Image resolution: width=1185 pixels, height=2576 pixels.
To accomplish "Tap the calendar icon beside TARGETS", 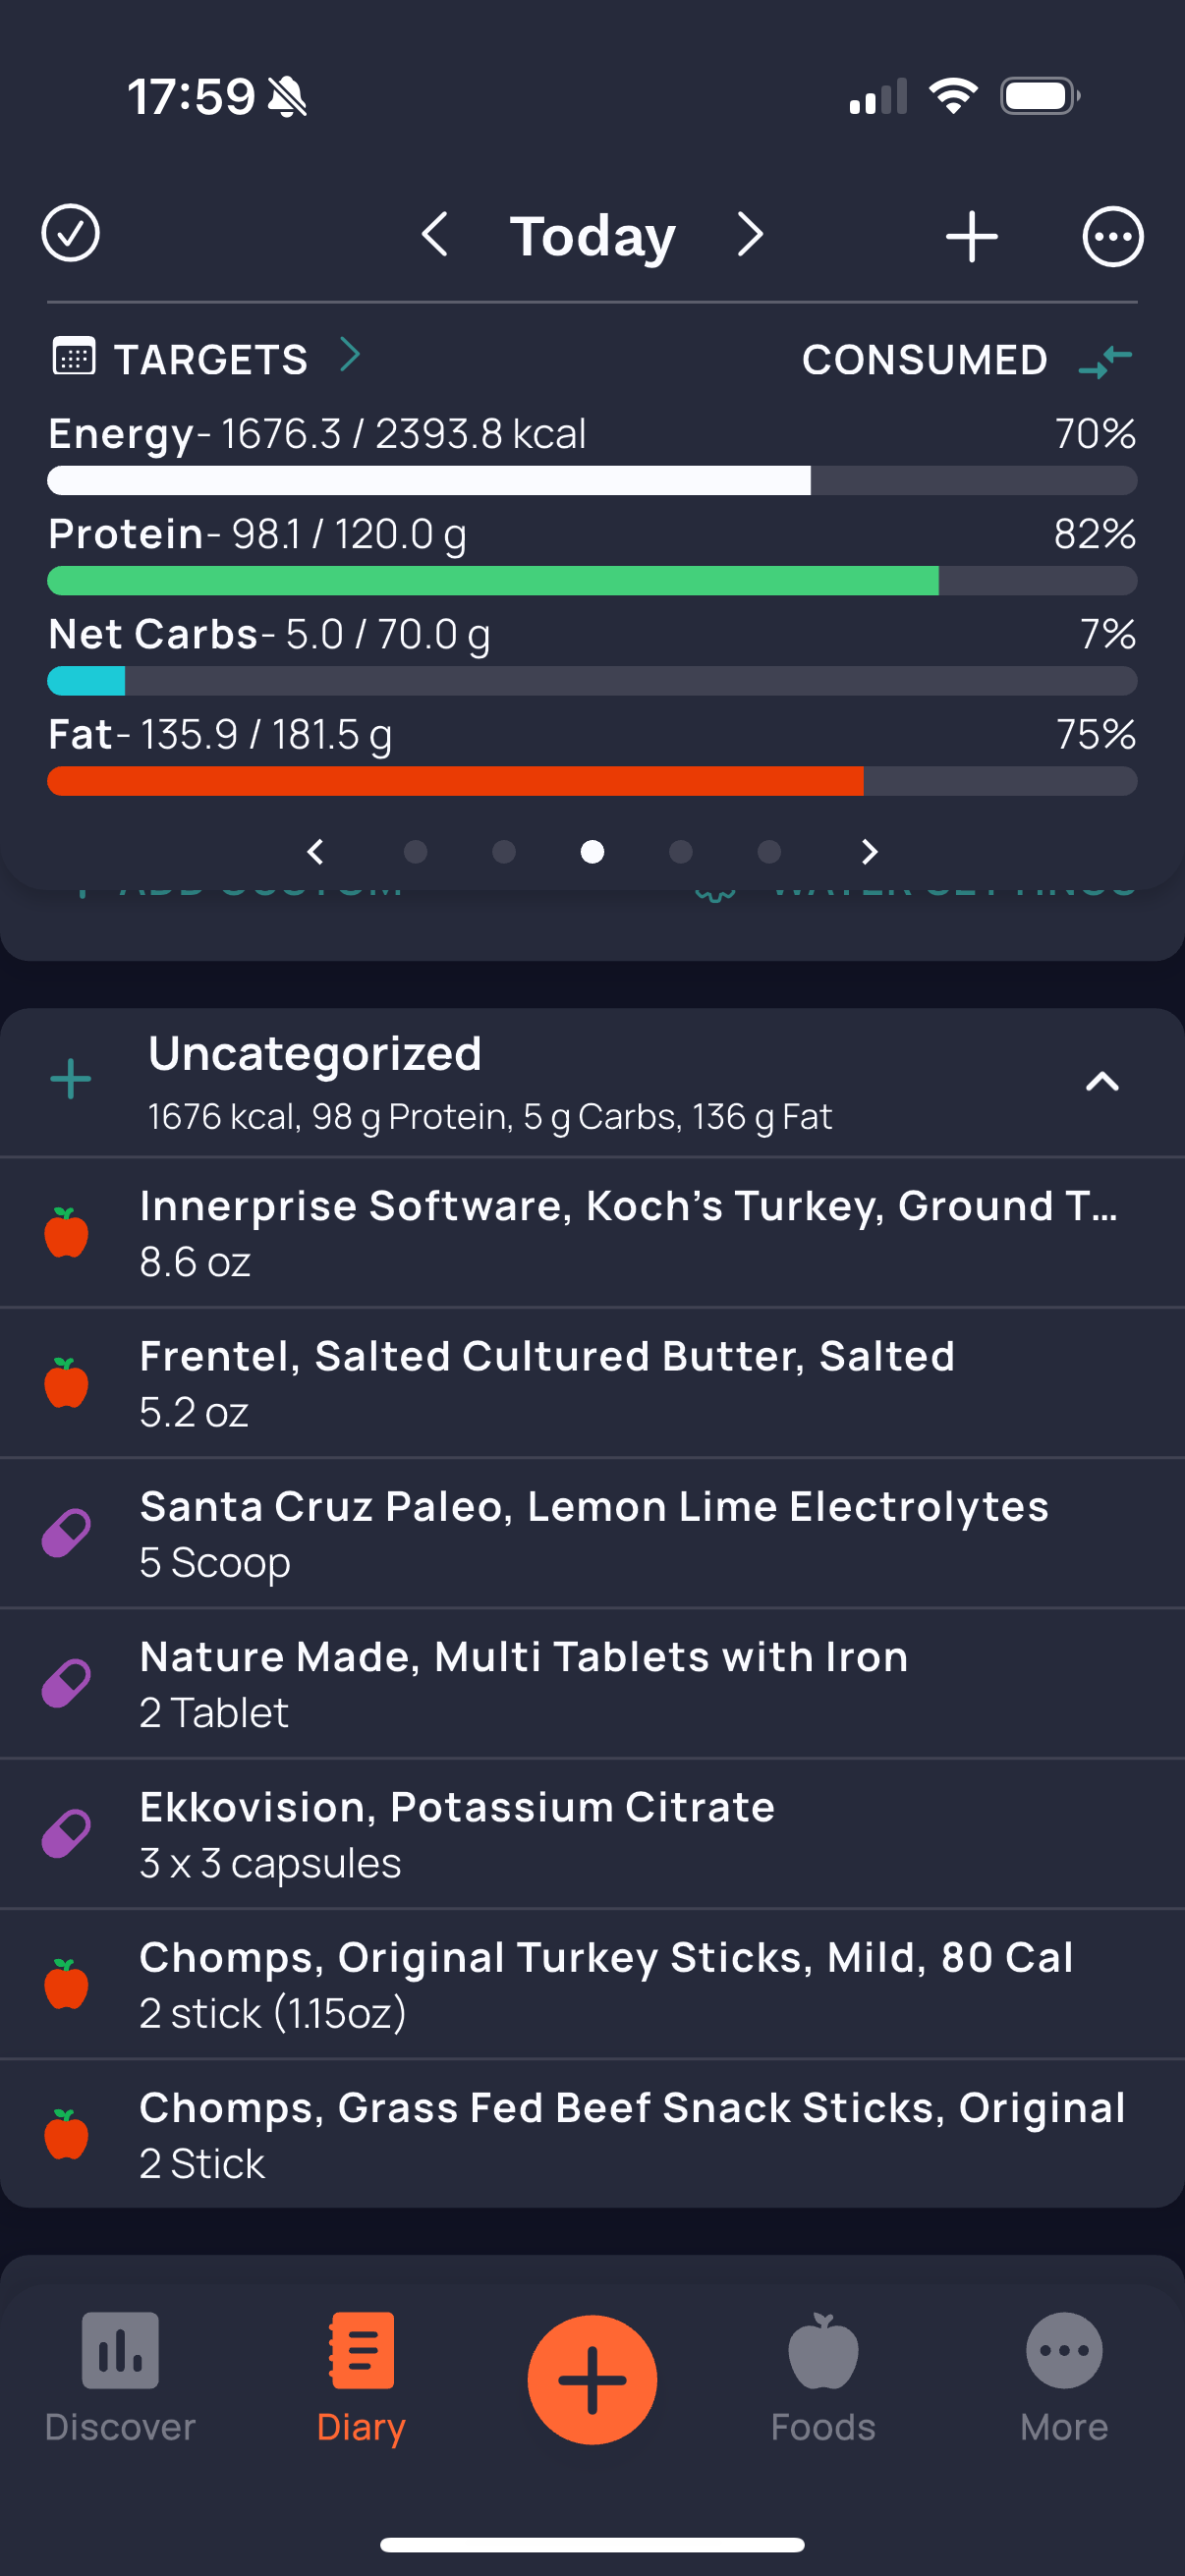I will coord(73,357).
